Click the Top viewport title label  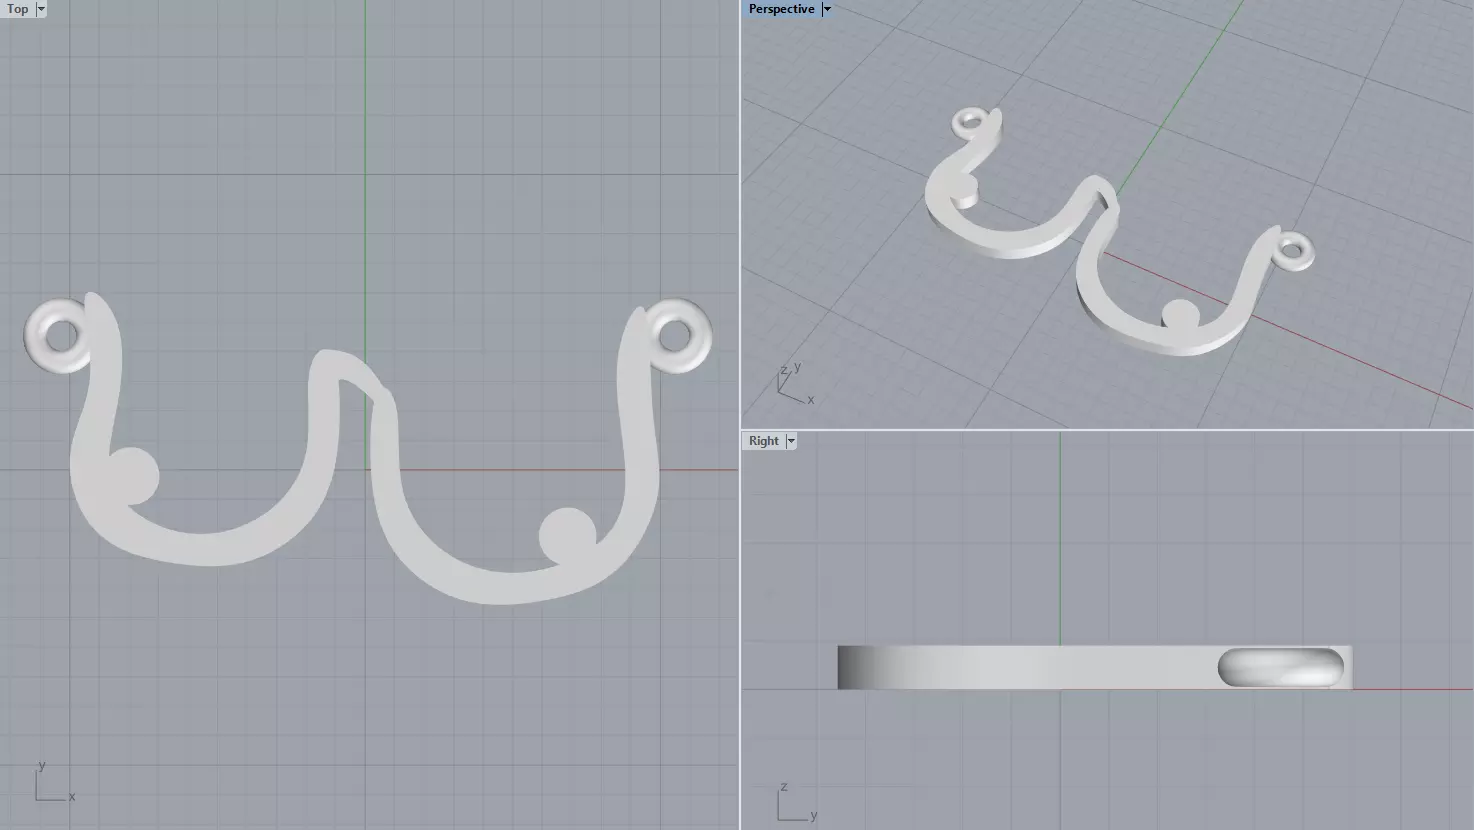(18, 9)
